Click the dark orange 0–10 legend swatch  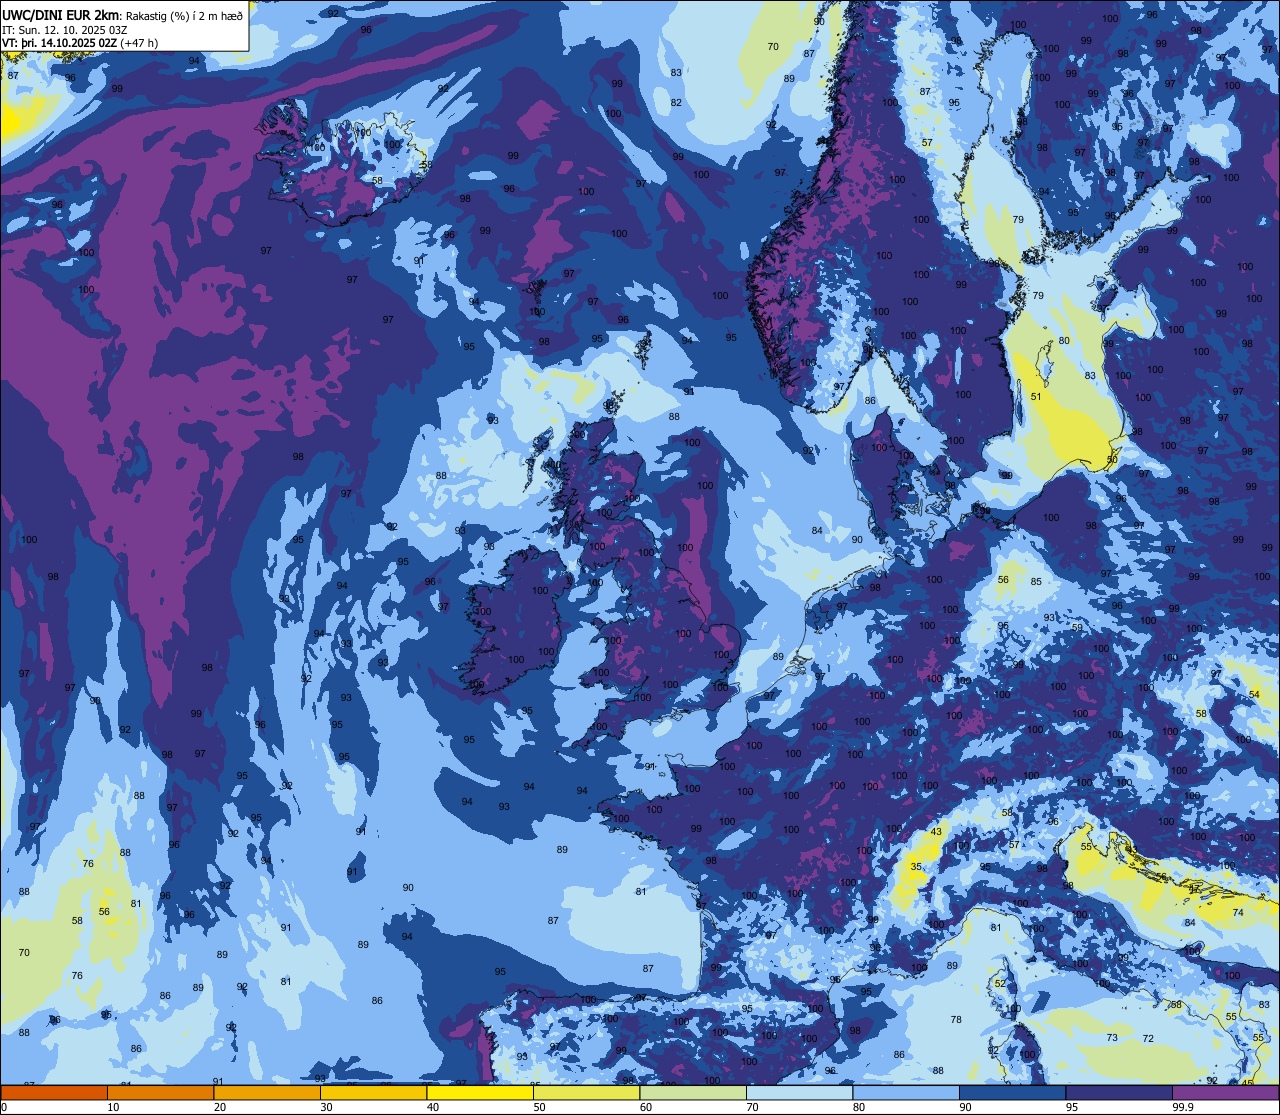[x=54, y=1093]
